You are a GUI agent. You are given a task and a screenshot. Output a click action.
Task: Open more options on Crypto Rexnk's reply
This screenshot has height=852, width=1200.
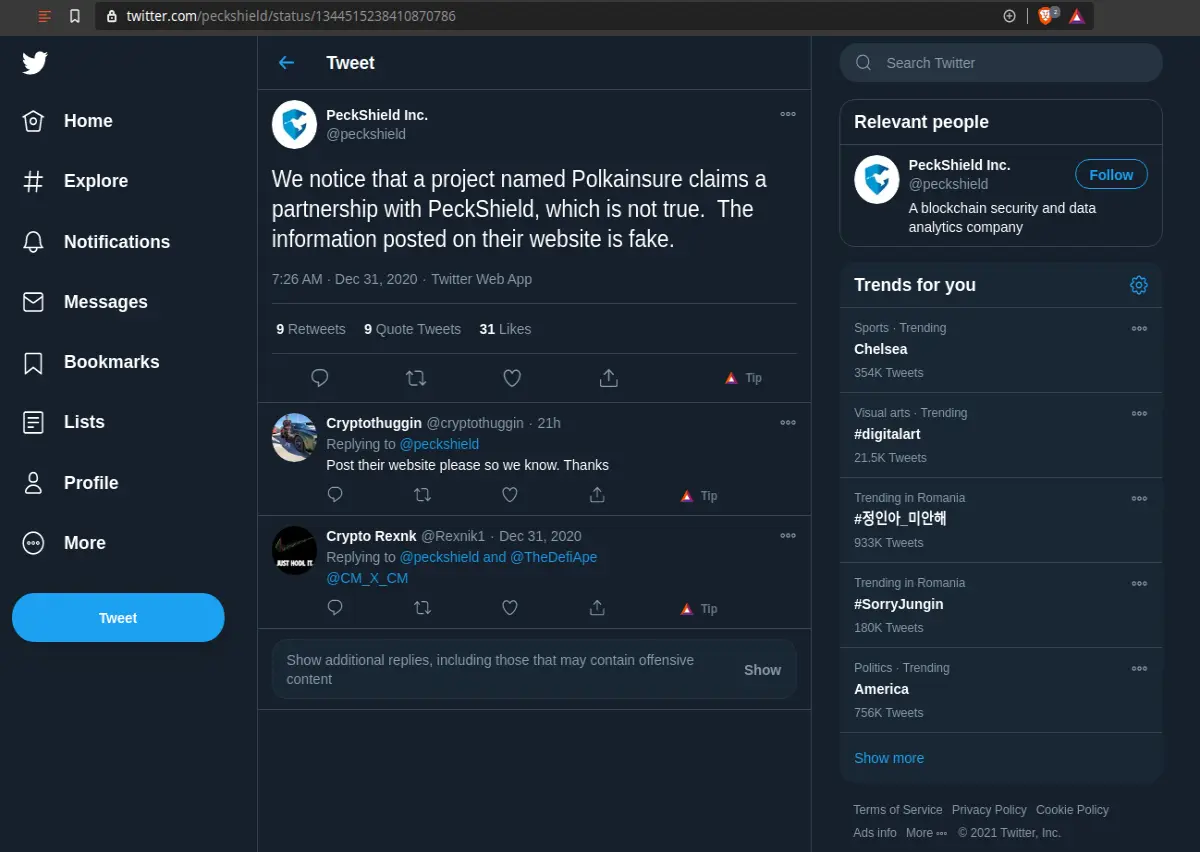(788, 536)
